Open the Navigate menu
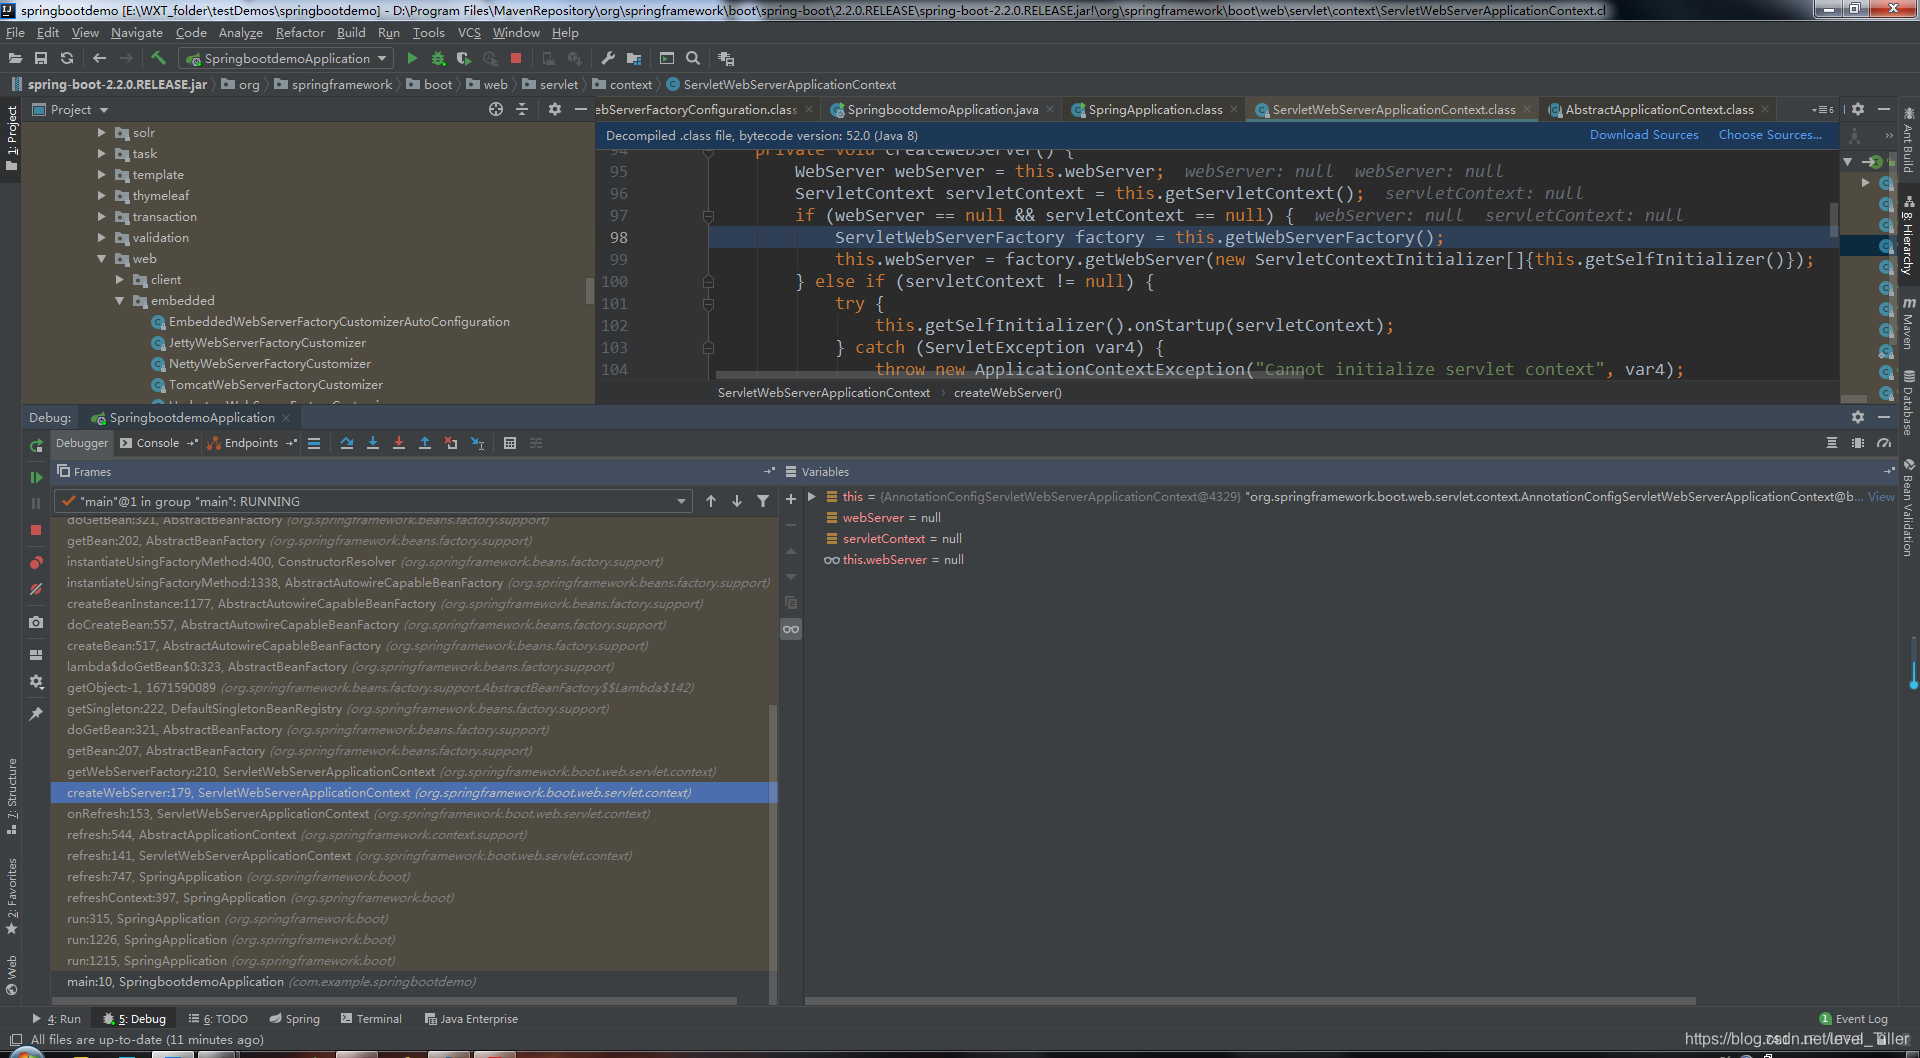The image size is (1920, 1058). click(137, 32)
